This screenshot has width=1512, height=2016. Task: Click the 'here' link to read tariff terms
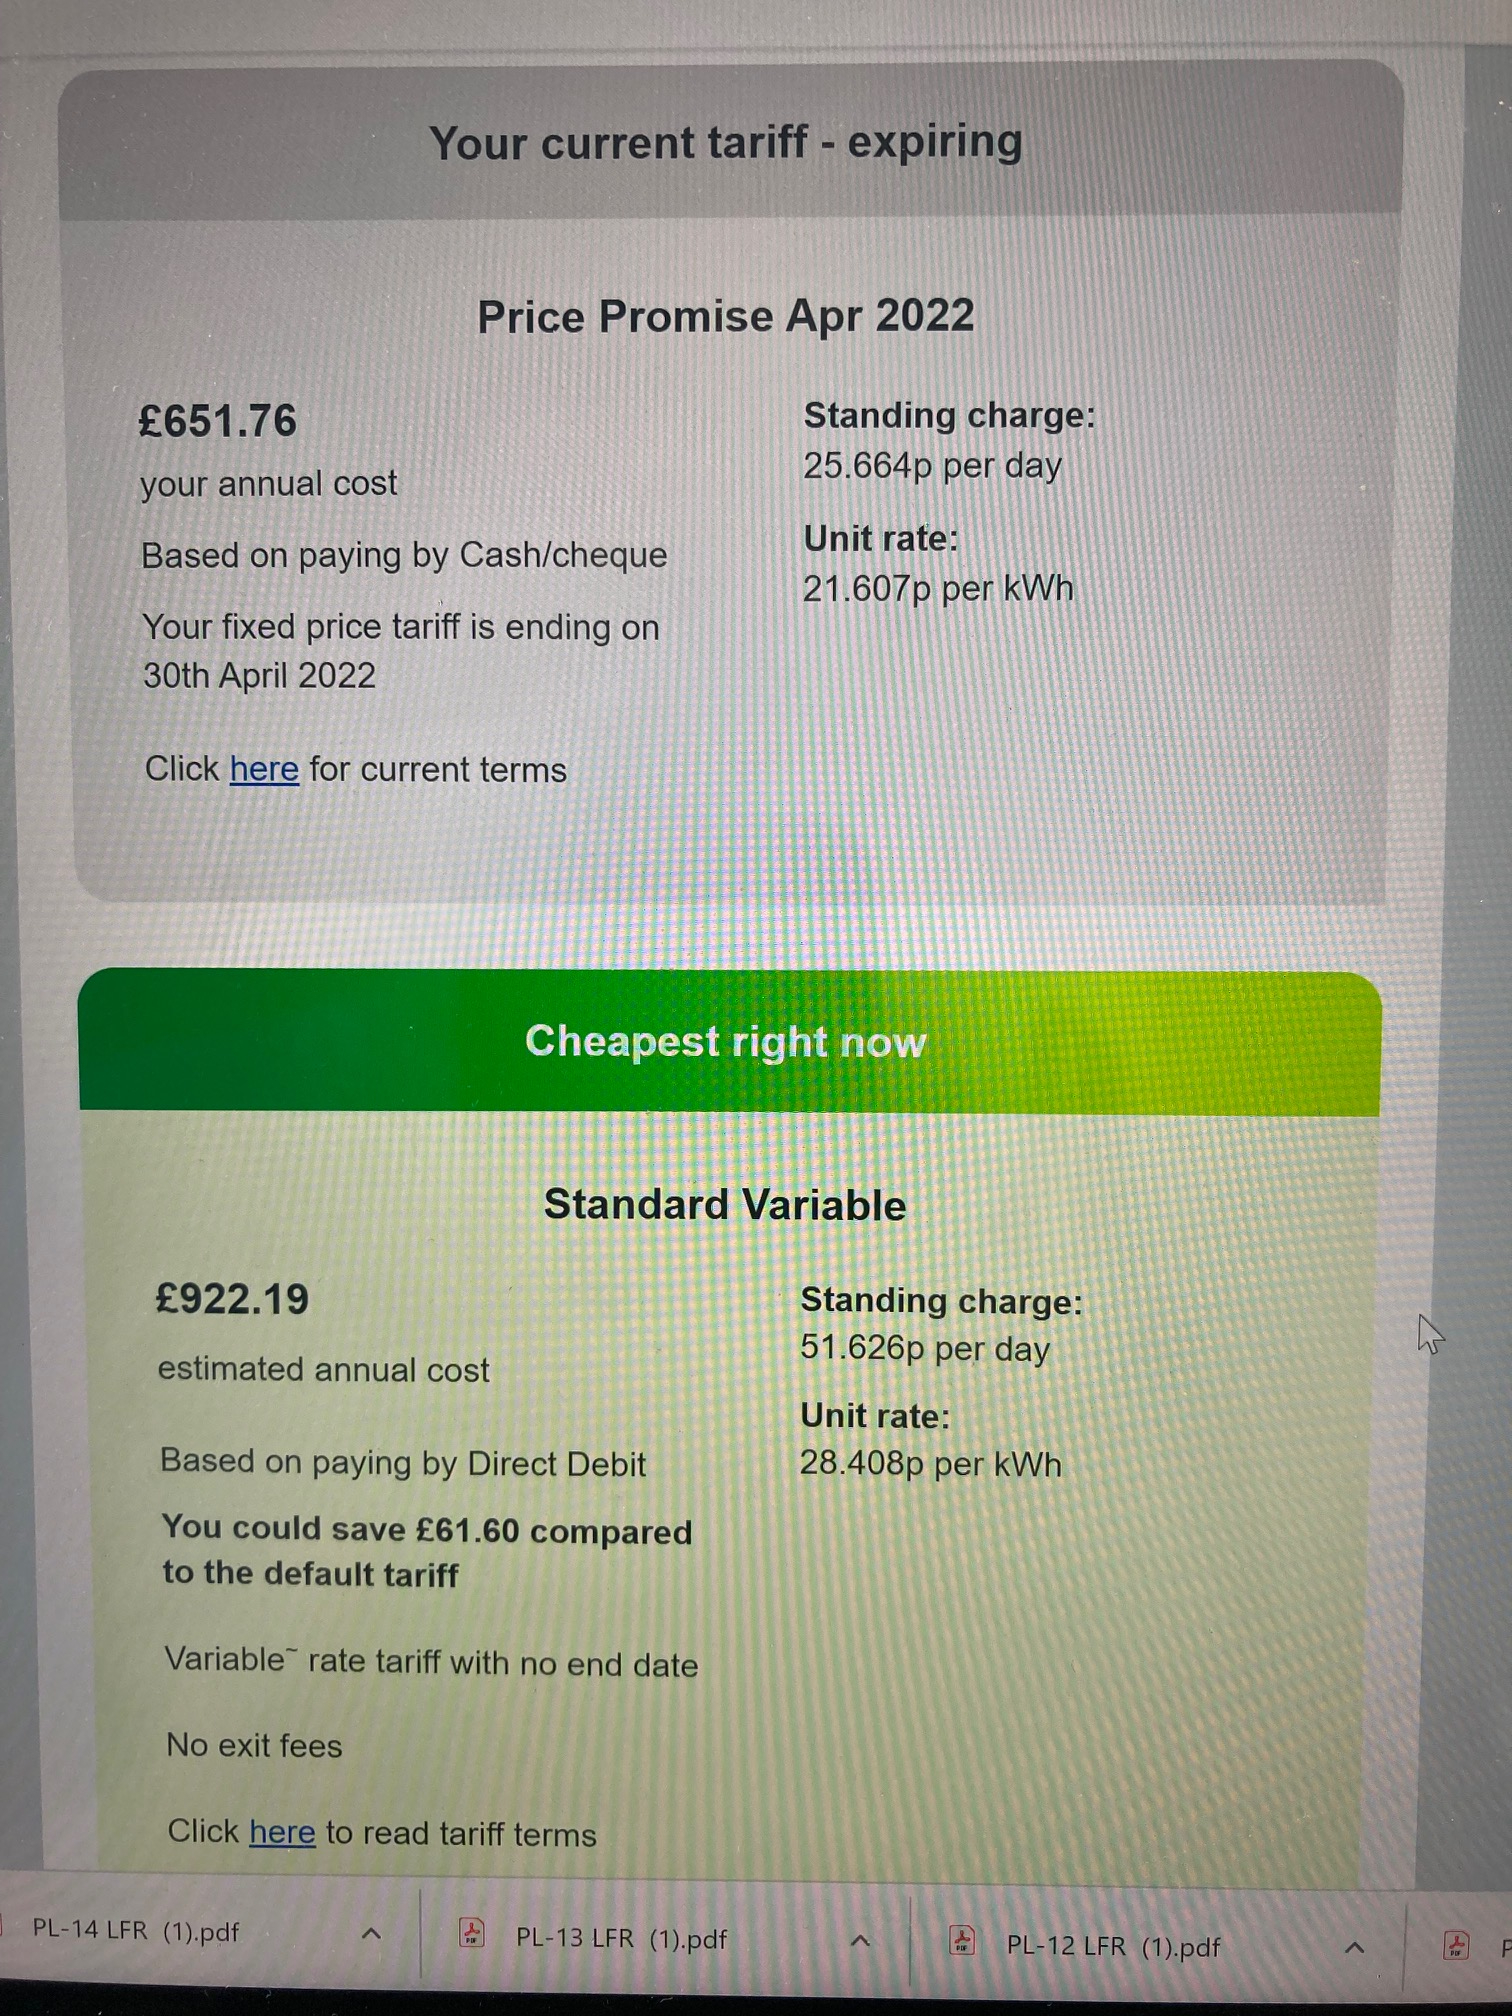(x=282, y=1832)
